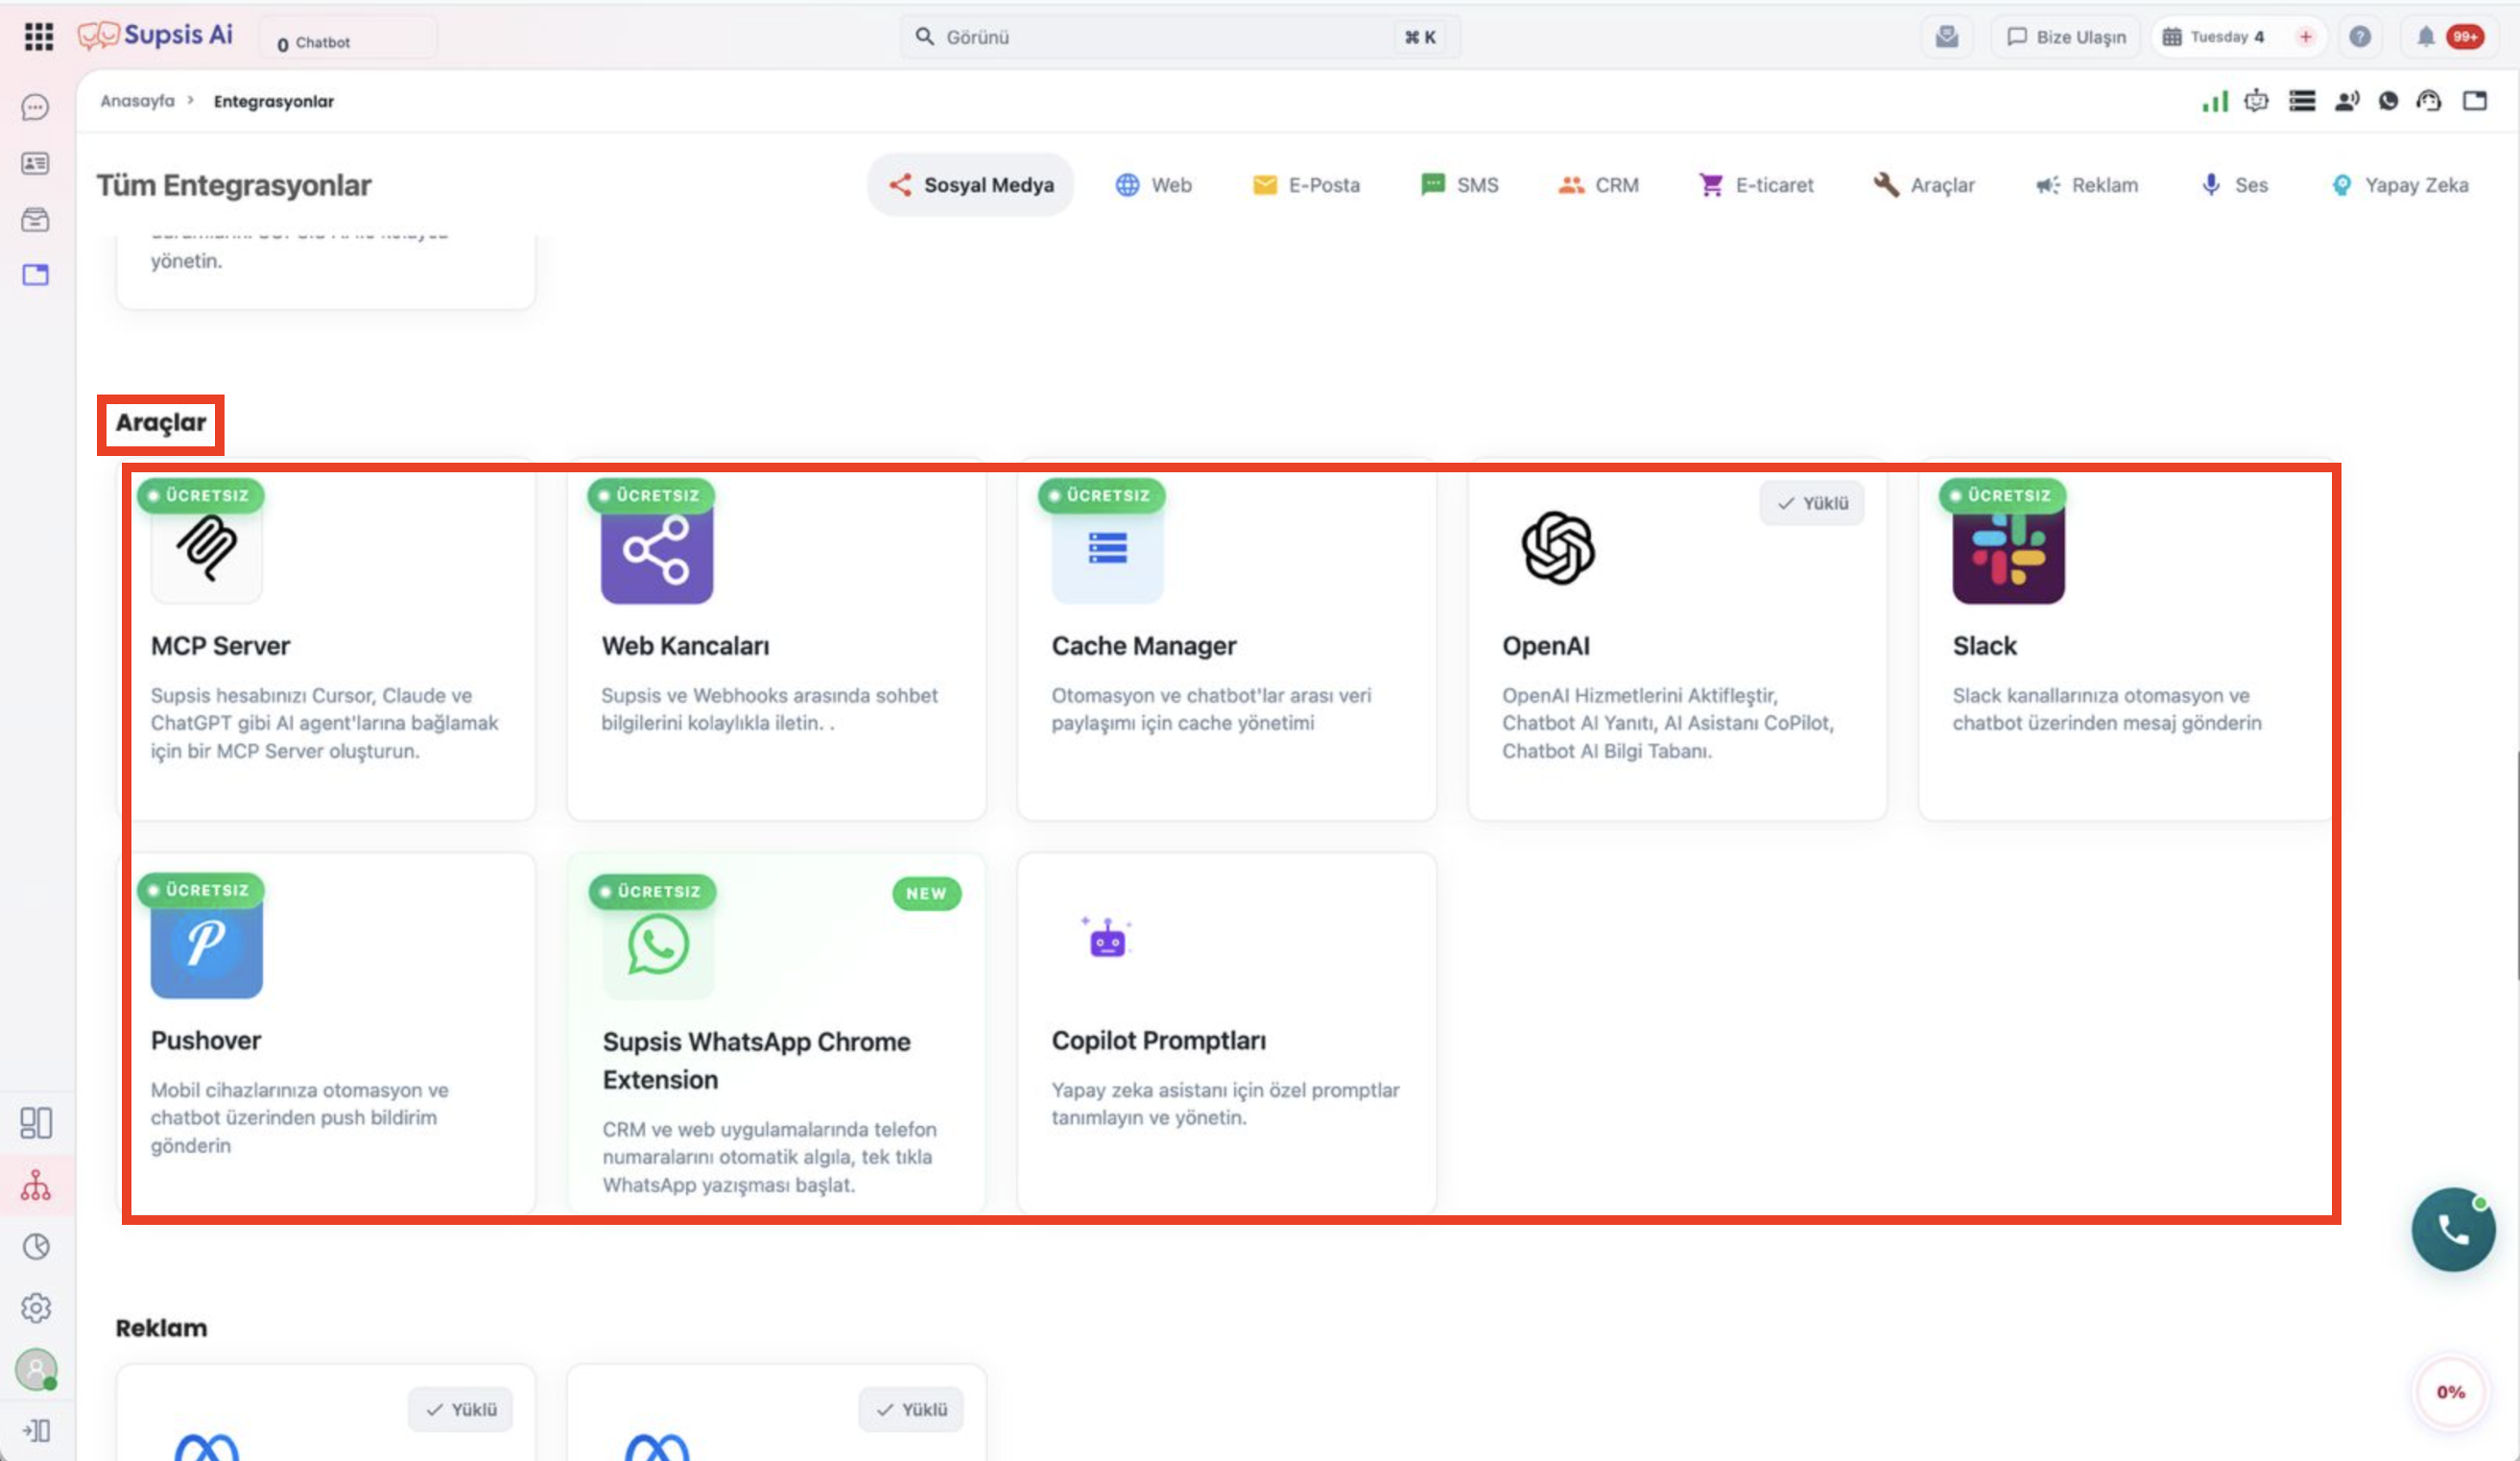Click Entegrasyonlar in the breadcrumb
The image size is (2520, 1461).
pos(274,101)
